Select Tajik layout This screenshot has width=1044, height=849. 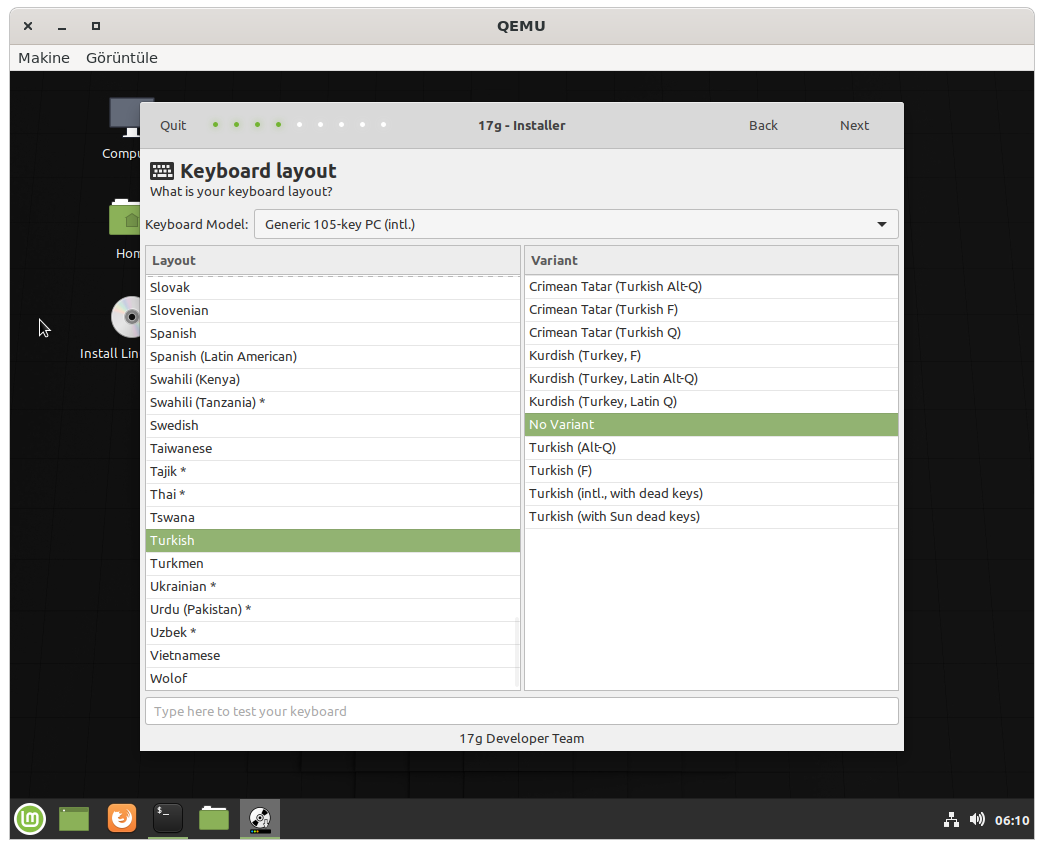tap(333, 471)
